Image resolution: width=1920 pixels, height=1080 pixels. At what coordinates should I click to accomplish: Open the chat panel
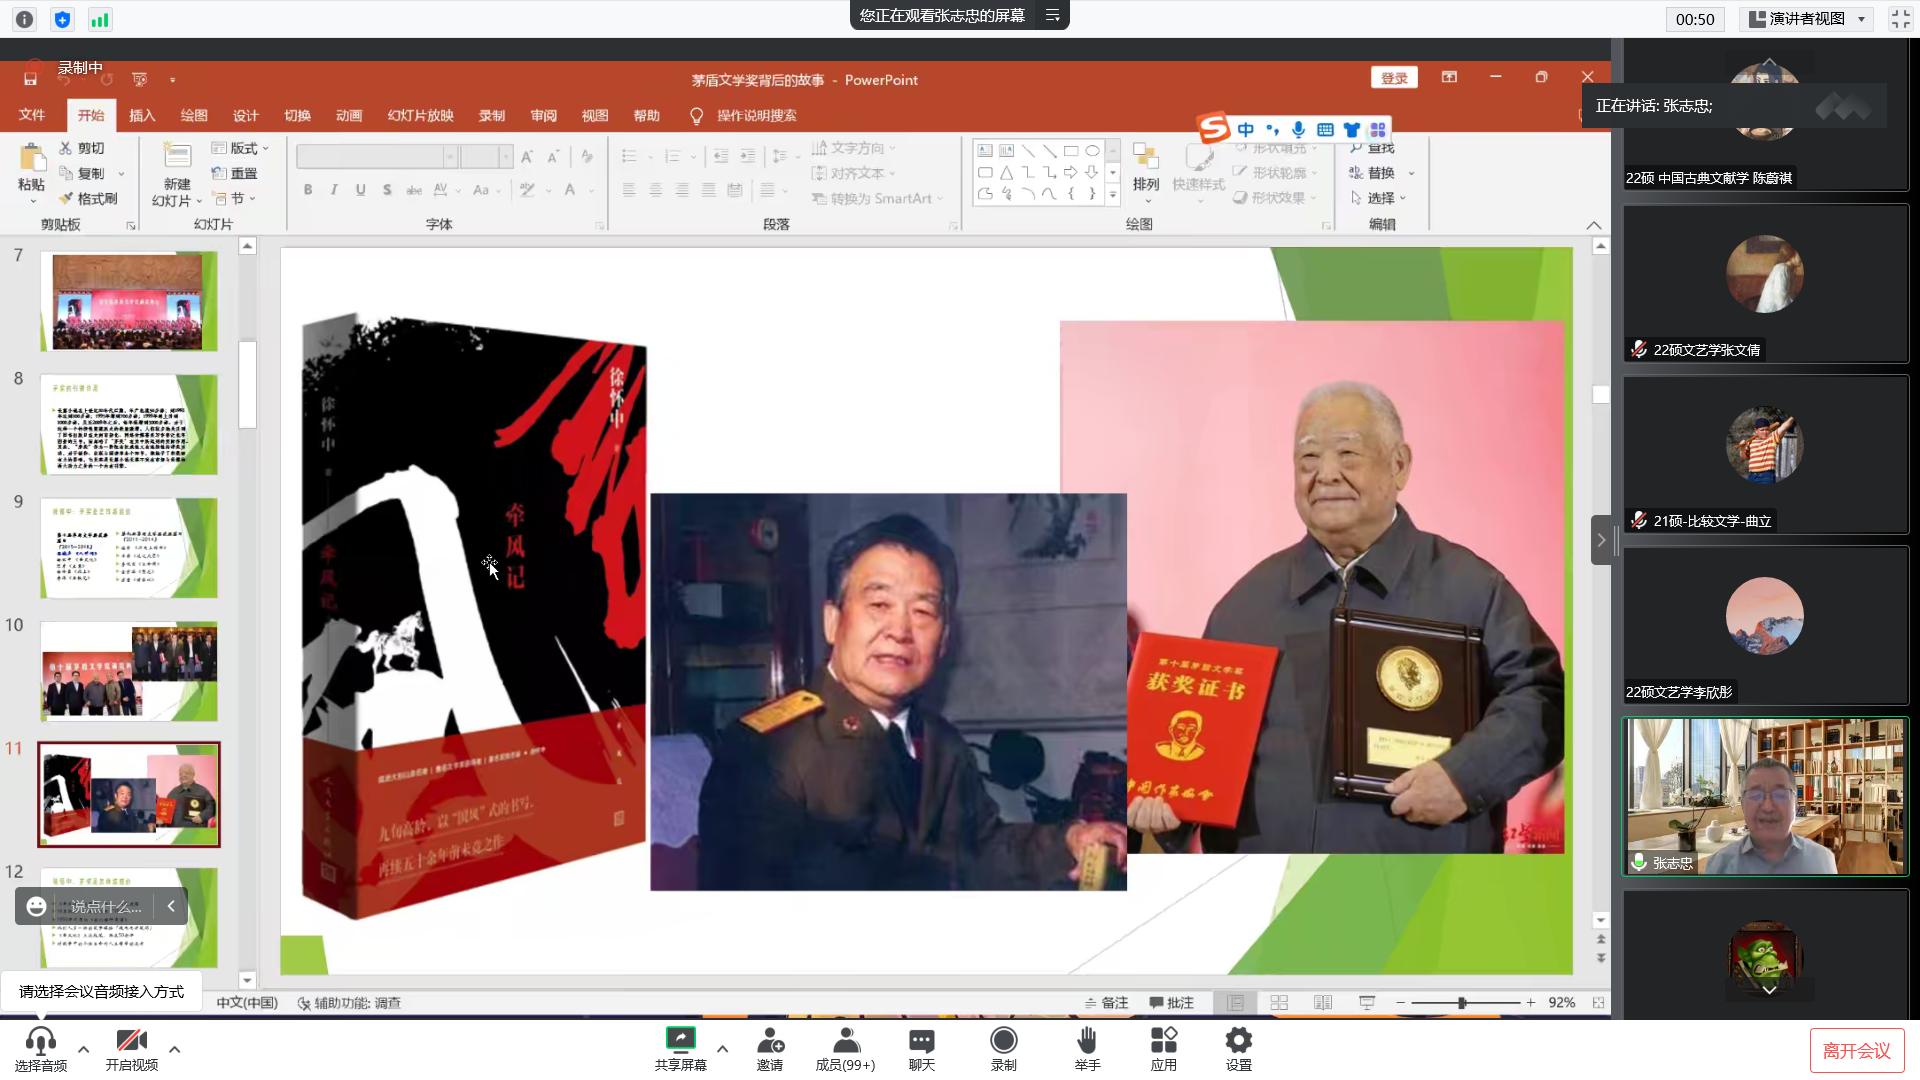pos(921,1041)
